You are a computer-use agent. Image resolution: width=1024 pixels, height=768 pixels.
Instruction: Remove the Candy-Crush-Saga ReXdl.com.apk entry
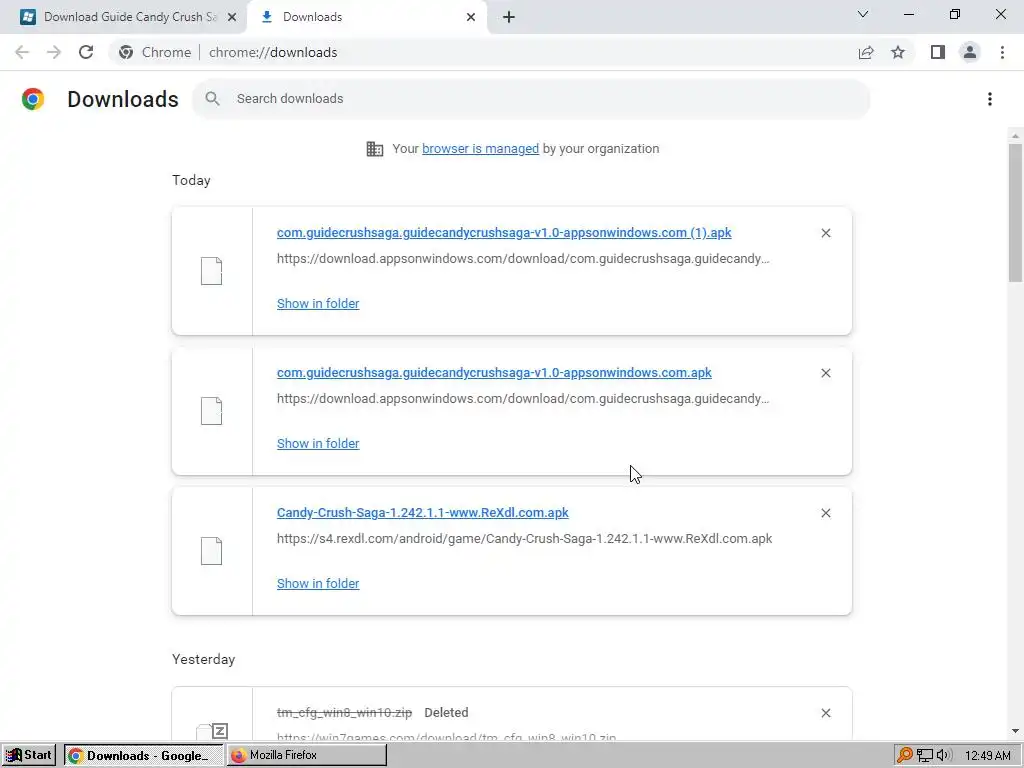[x=825, y=513]
